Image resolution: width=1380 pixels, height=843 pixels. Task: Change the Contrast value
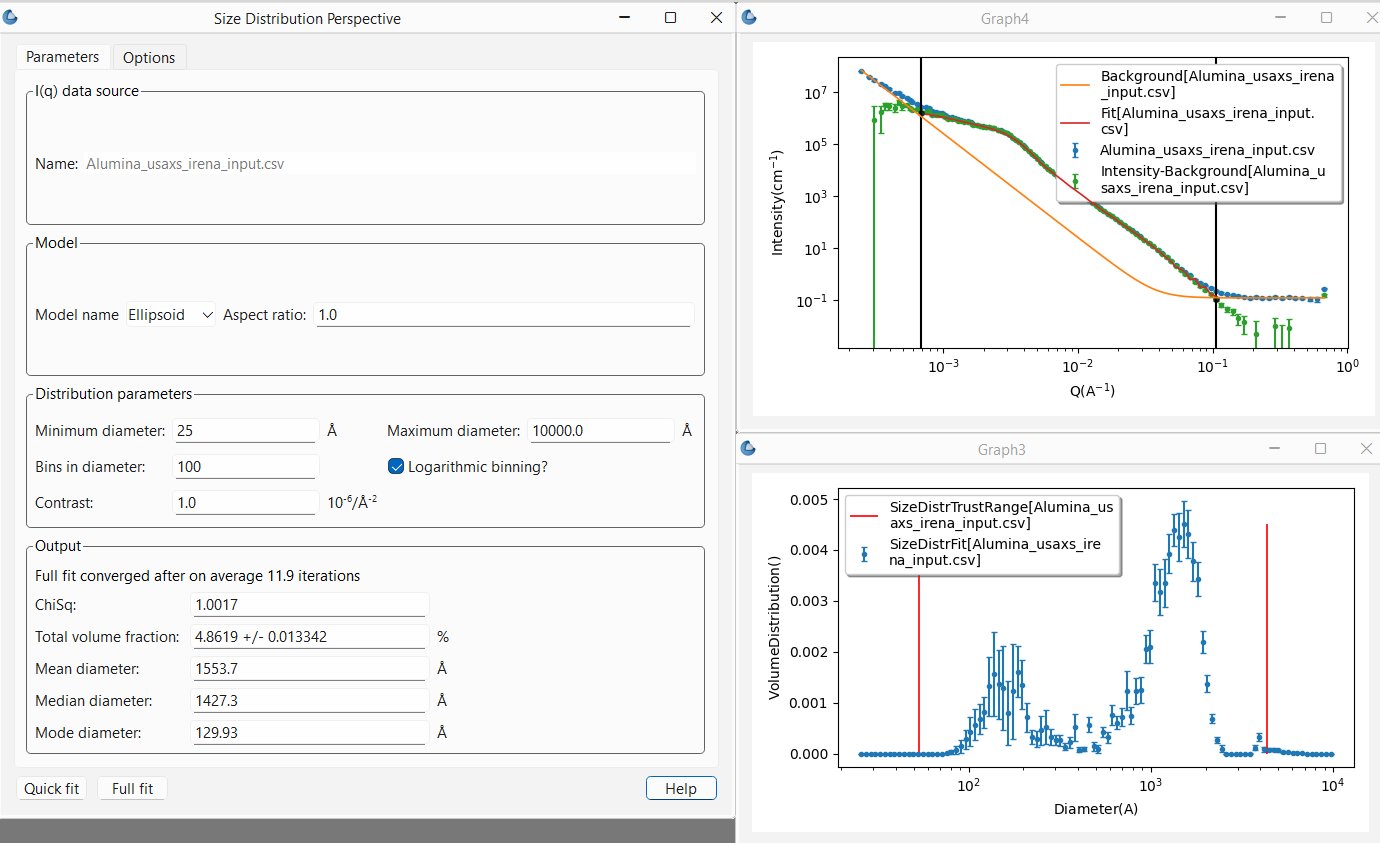[246, 502]
